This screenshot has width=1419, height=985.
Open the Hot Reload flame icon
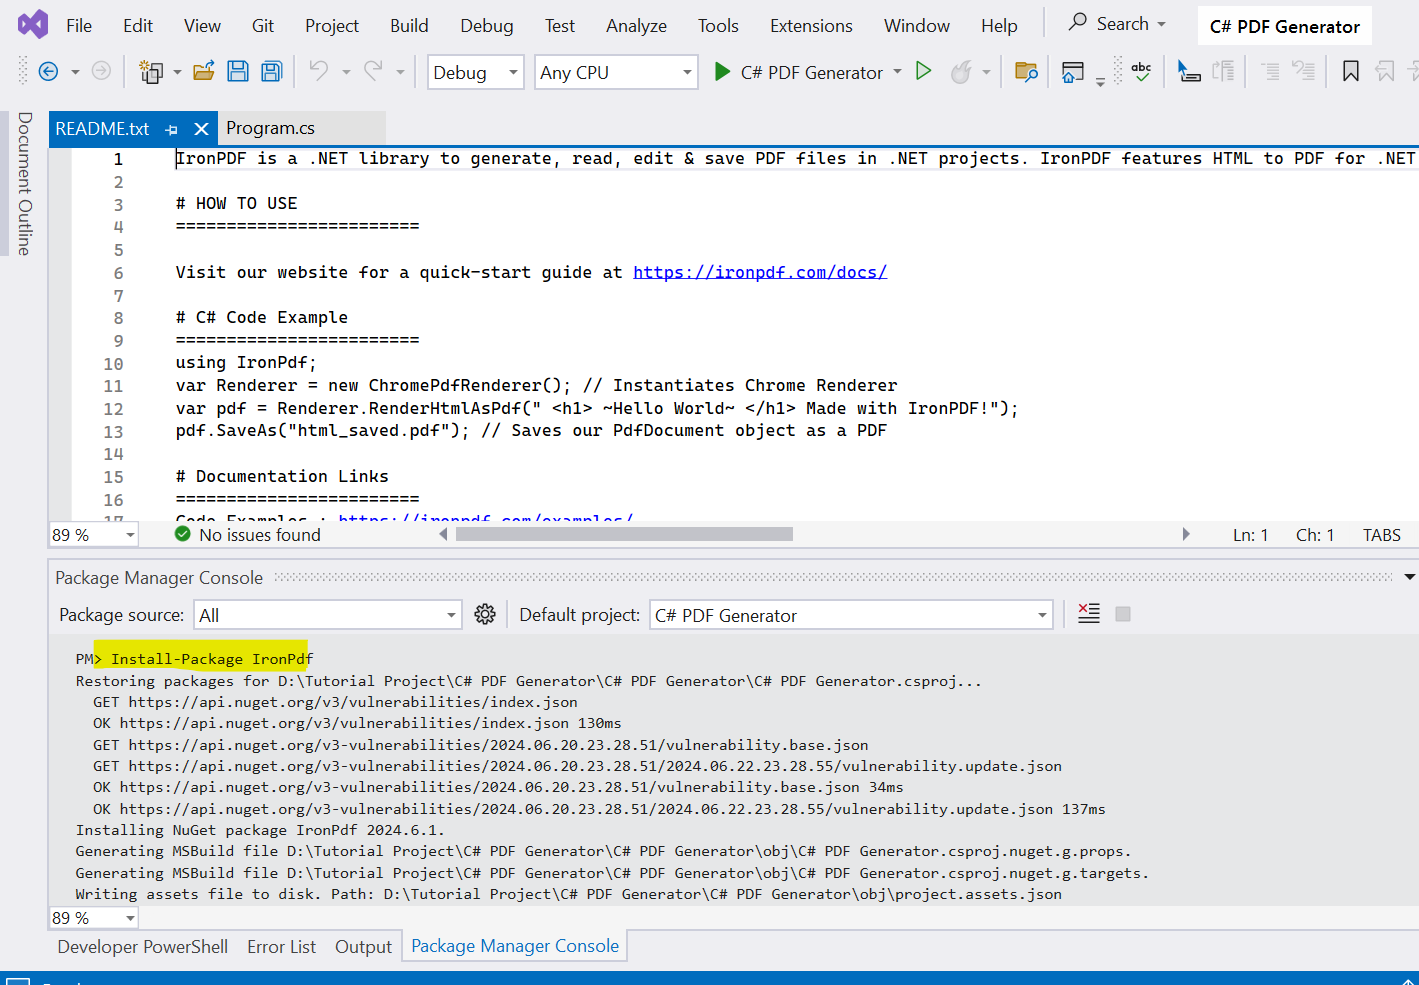tap(959, 71)
